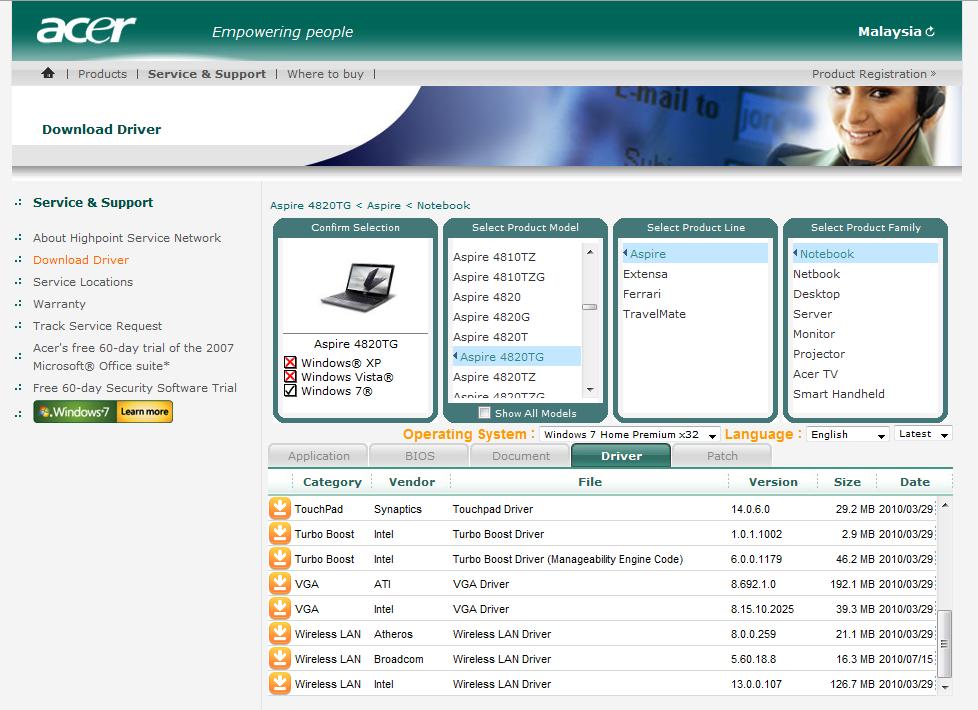This screenshot has width=978, height=710.
Task: Select Aspire 4820G model
Action: 491,316
